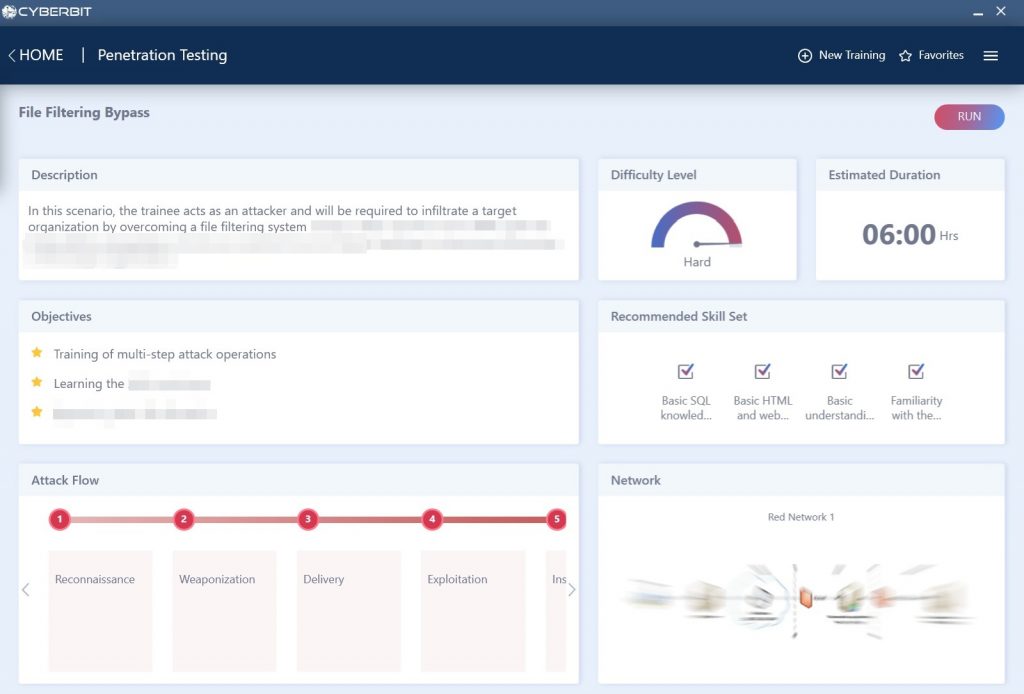Click the back chevron beside HOME
This screenshot has height=694, width=1024.
(11, 56)
